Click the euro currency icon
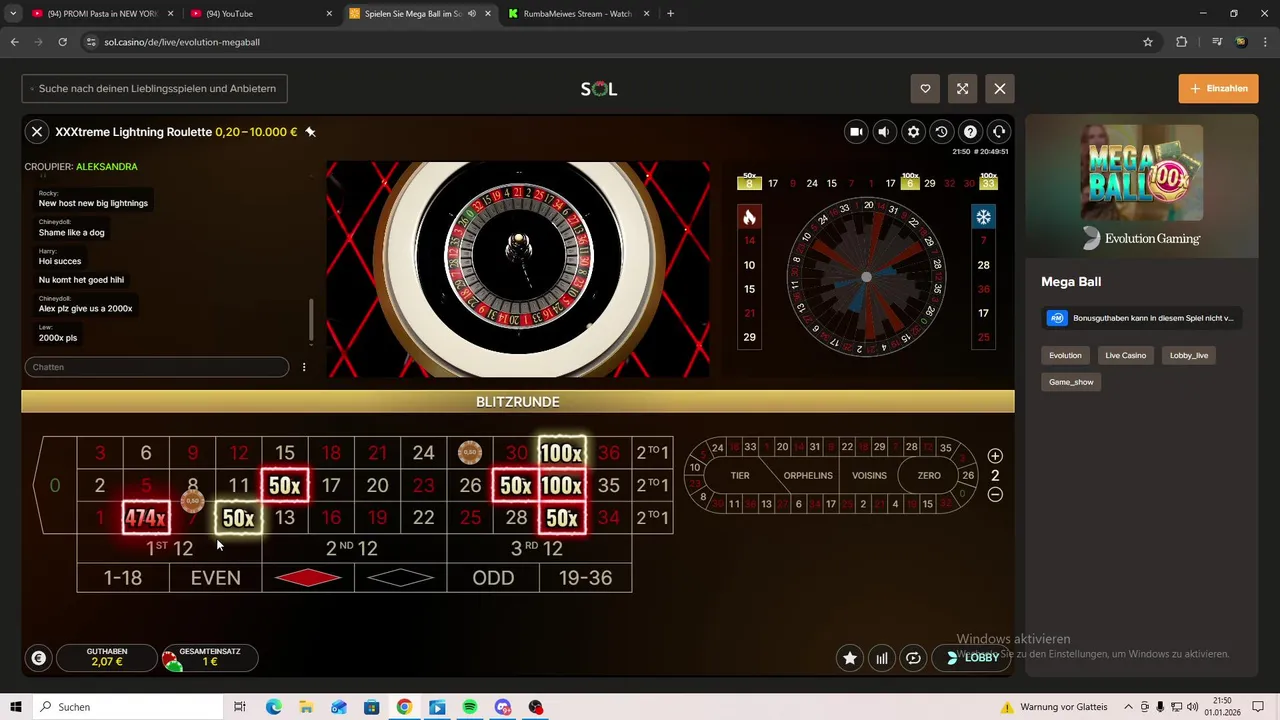The height and width of the screenshot is (720, 1280). [38, 657]
